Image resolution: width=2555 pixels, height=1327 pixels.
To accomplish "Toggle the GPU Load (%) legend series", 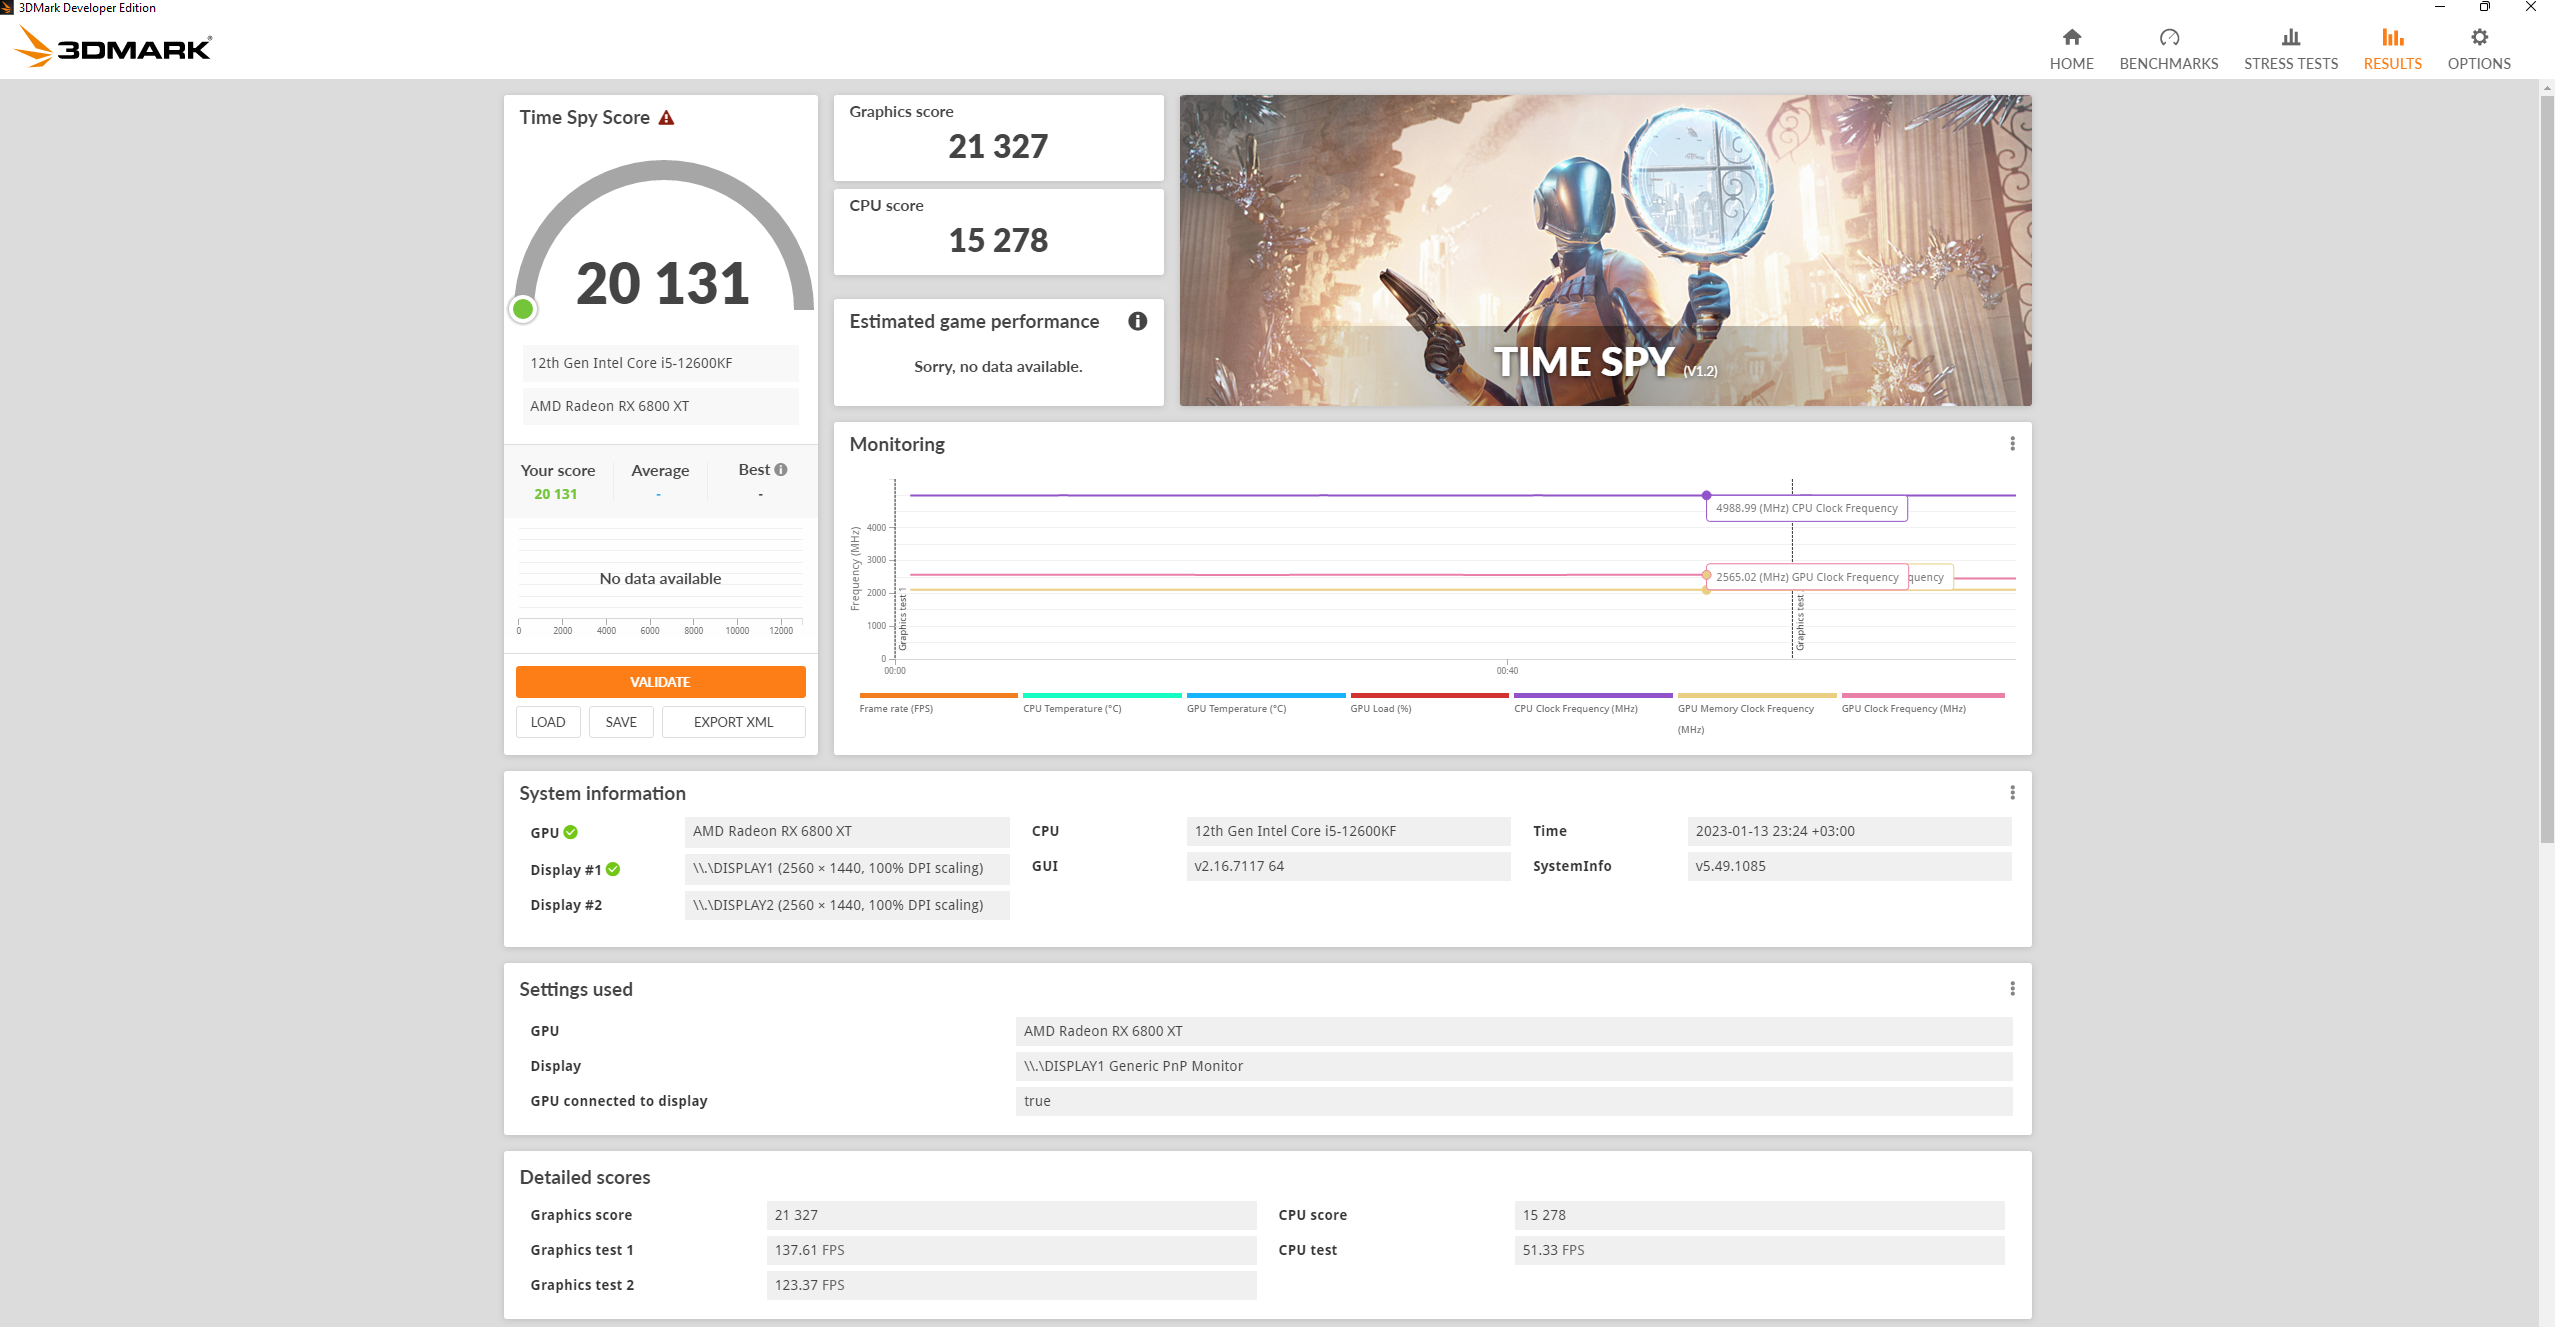I will [1380, 709].
